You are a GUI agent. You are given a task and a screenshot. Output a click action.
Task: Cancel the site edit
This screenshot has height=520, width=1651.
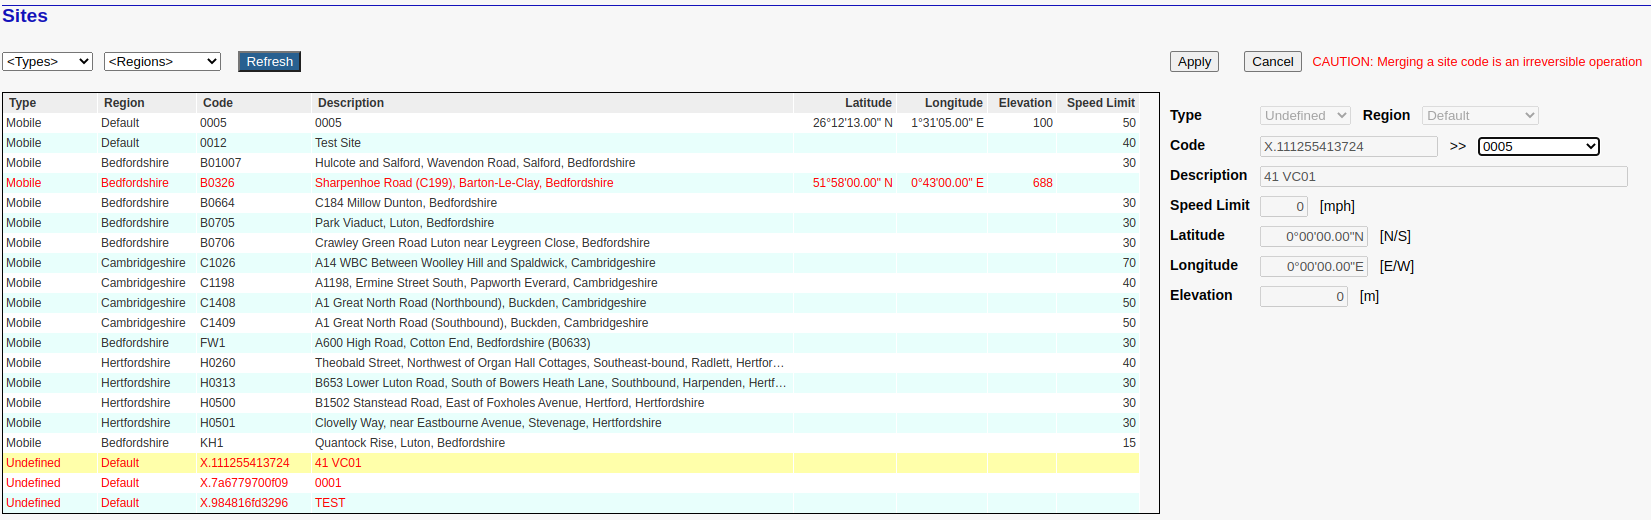click(x=1272, y=62)
